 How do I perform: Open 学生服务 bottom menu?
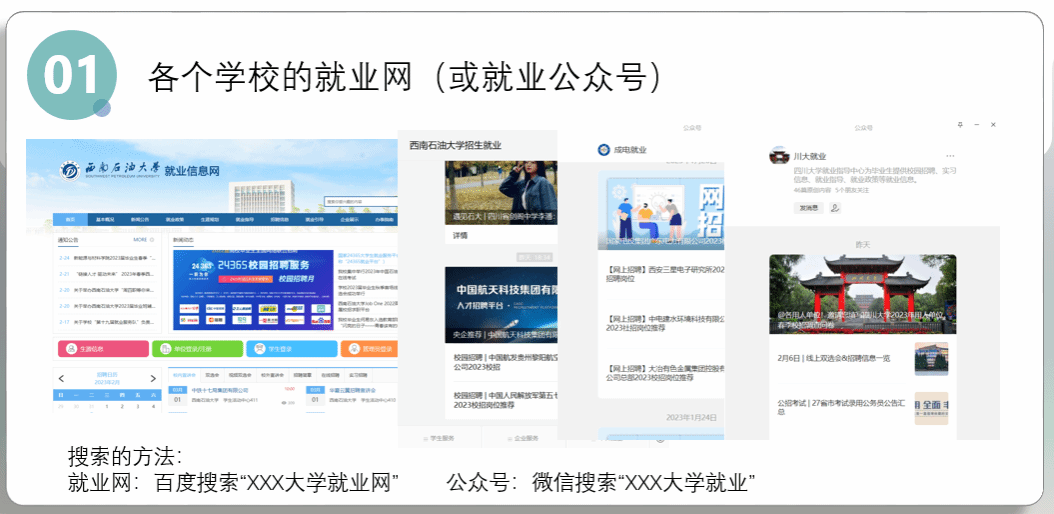pyautogui.click(x=441, y=438)
